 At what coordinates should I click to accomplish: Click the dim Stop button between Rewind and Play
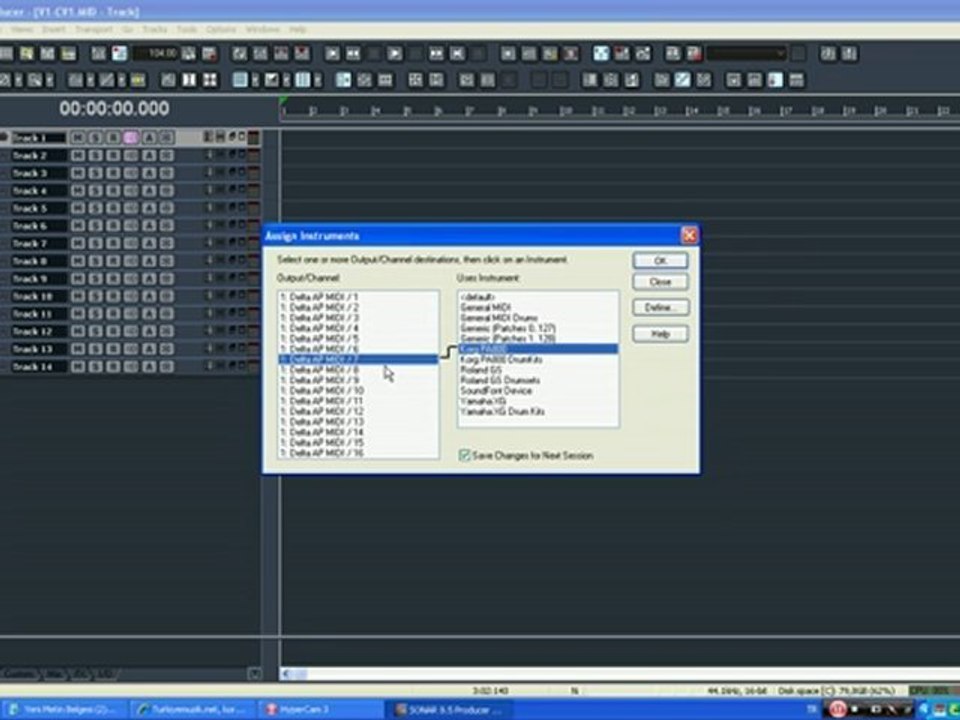click(x=374, y=54)
